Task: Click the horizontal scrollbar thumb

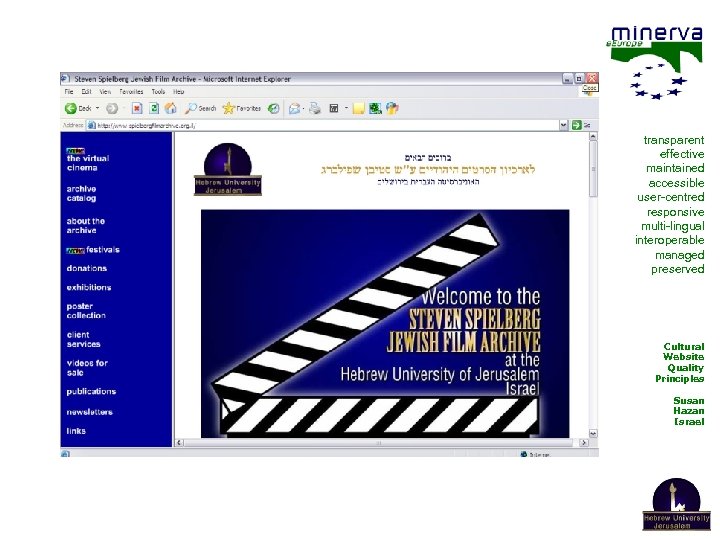Action: (x=378, y=443)
